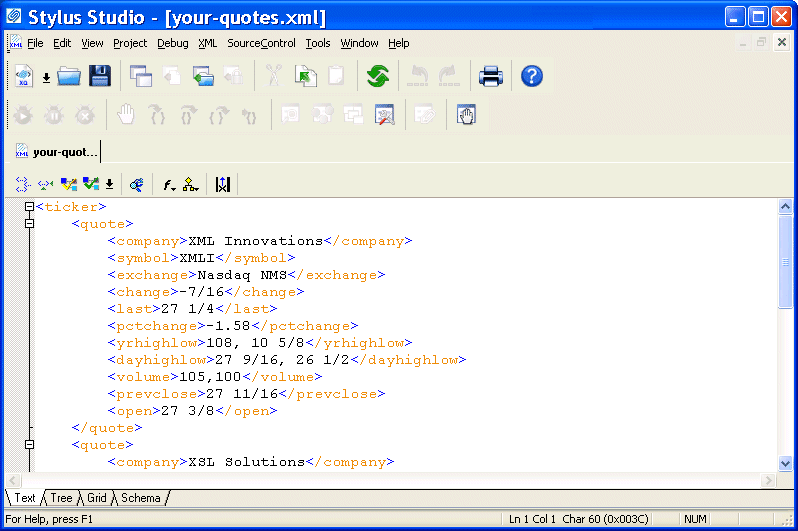Screen dimensions: 798x531
Task: Collapse the second quote element
Action: tap(29, 445)
